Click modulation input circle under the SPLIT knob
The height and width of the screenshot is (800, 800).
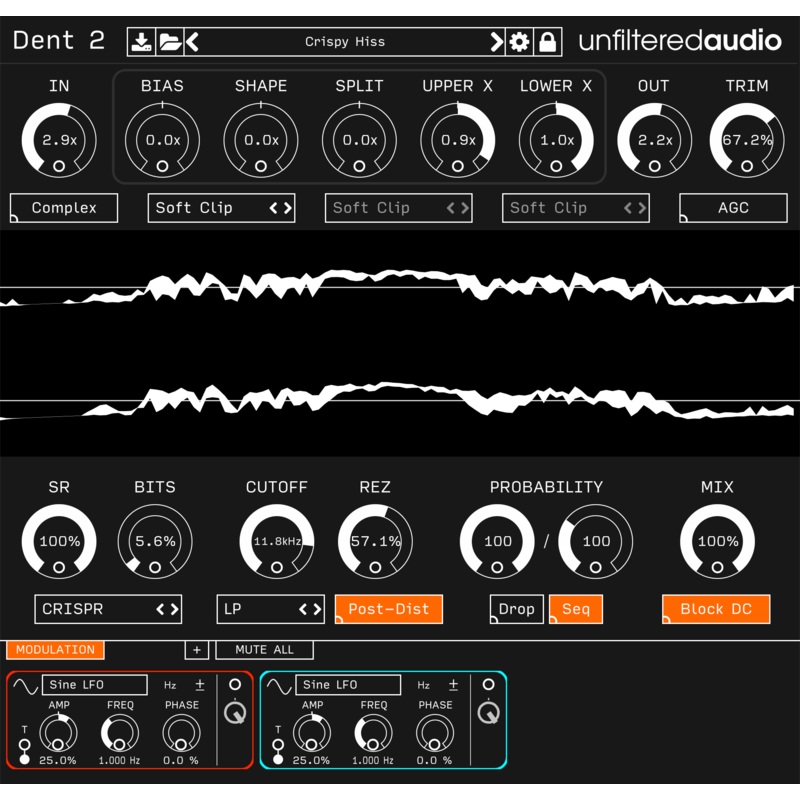pyautogui.click(x=359, y=166)
